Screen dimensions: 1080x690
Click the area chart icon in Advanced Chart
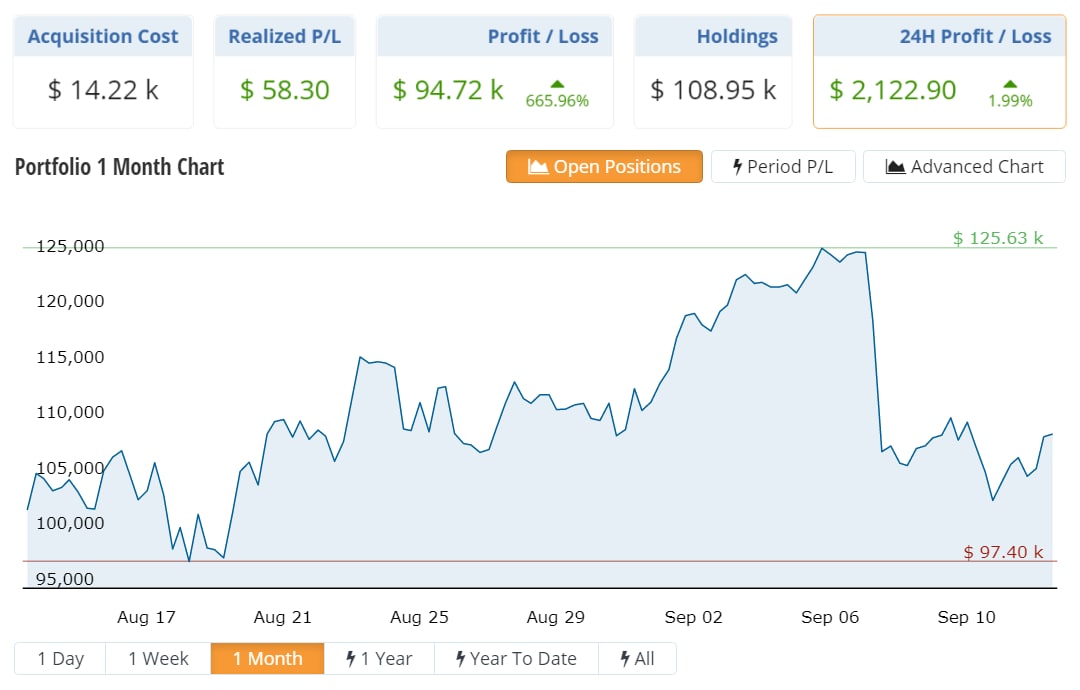point(895,167)
